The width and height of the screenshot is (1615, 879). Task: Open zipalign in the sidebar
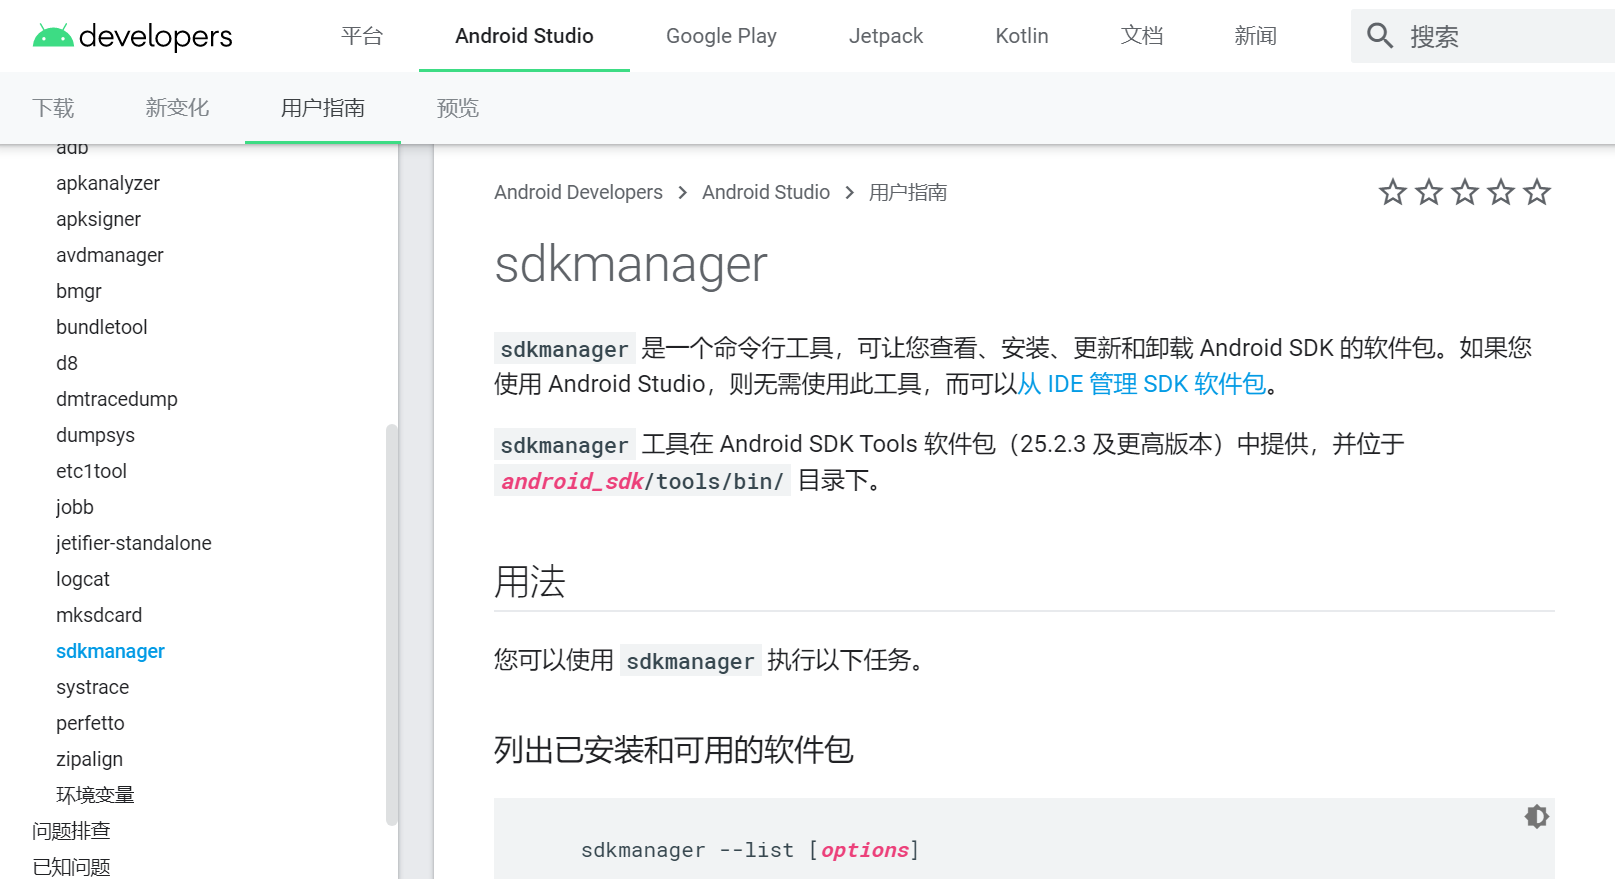click(89, 759)
